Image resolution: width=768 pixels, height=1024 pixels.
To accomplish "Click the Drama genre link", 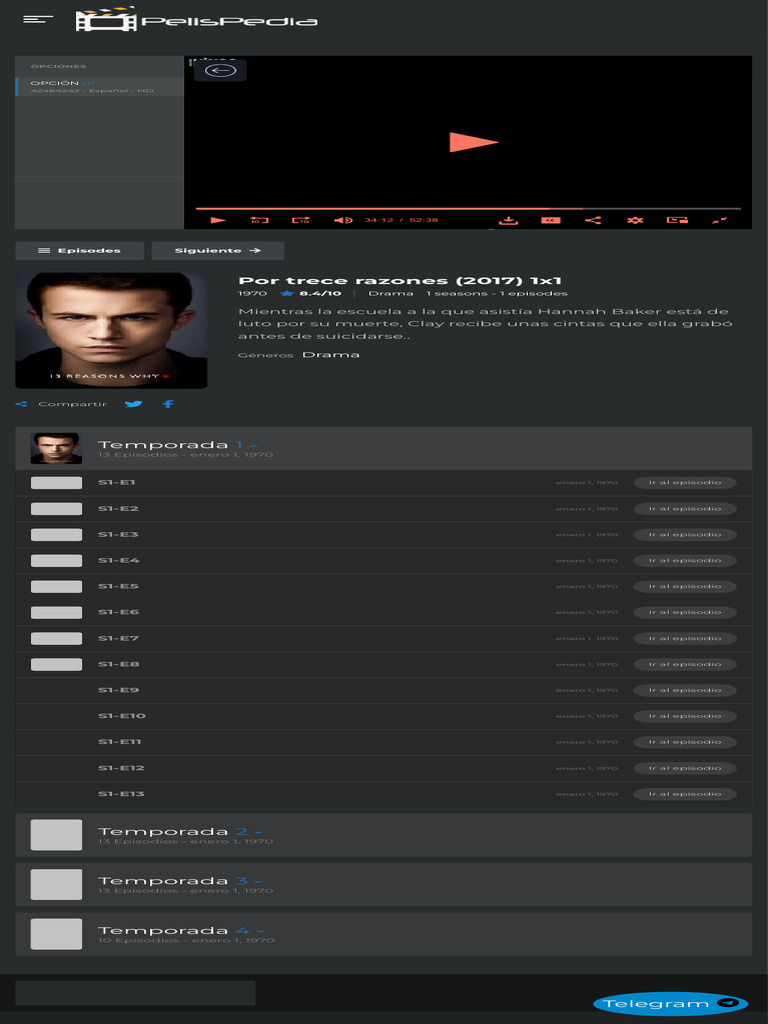I will [x=330, y=355].
